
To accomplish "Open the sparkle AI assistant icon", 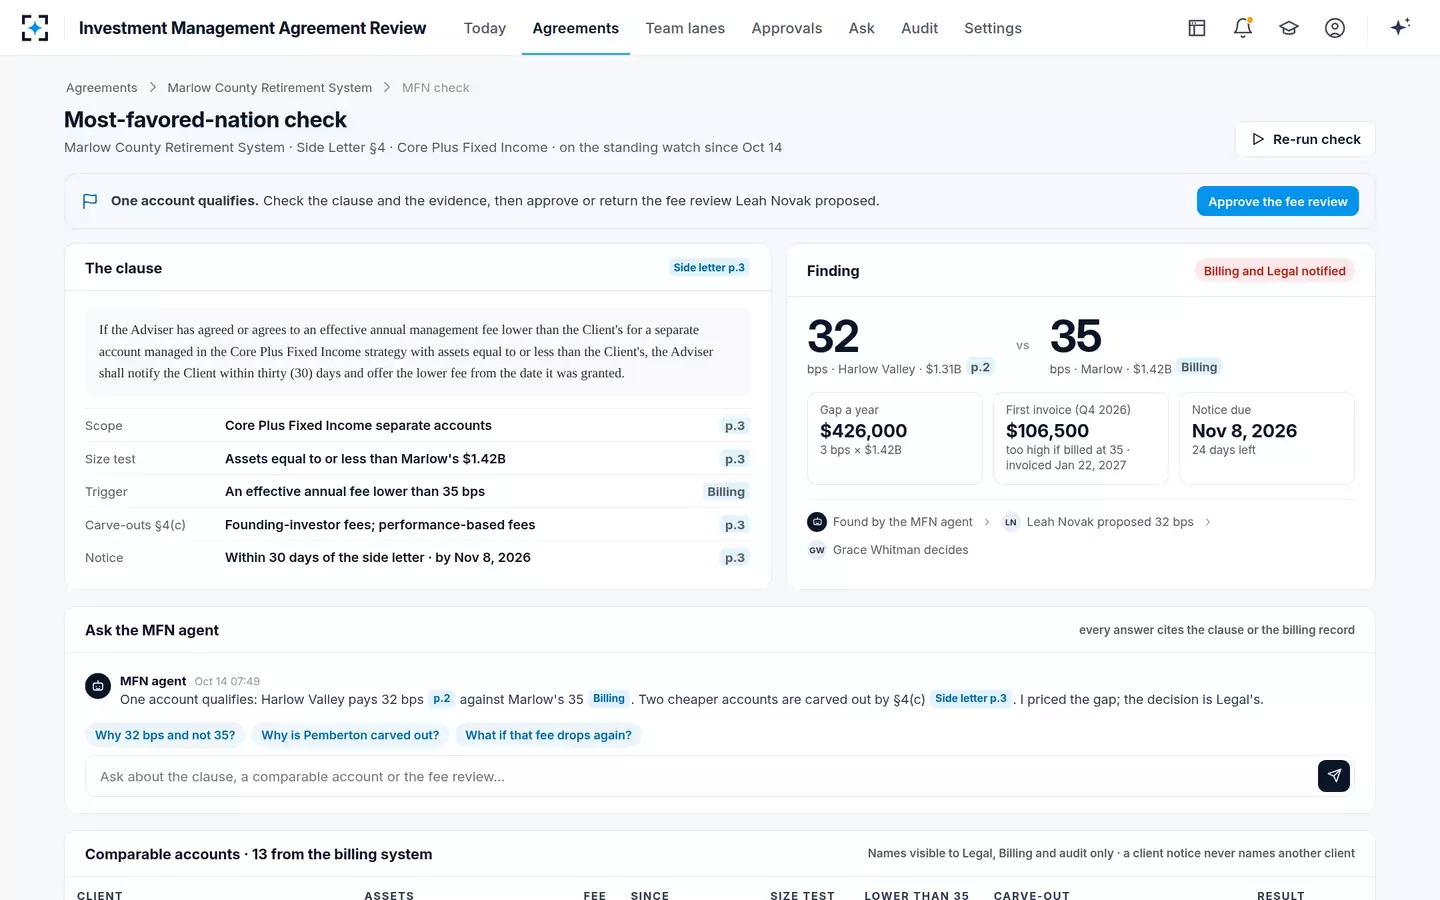I will click(1400, 27).
